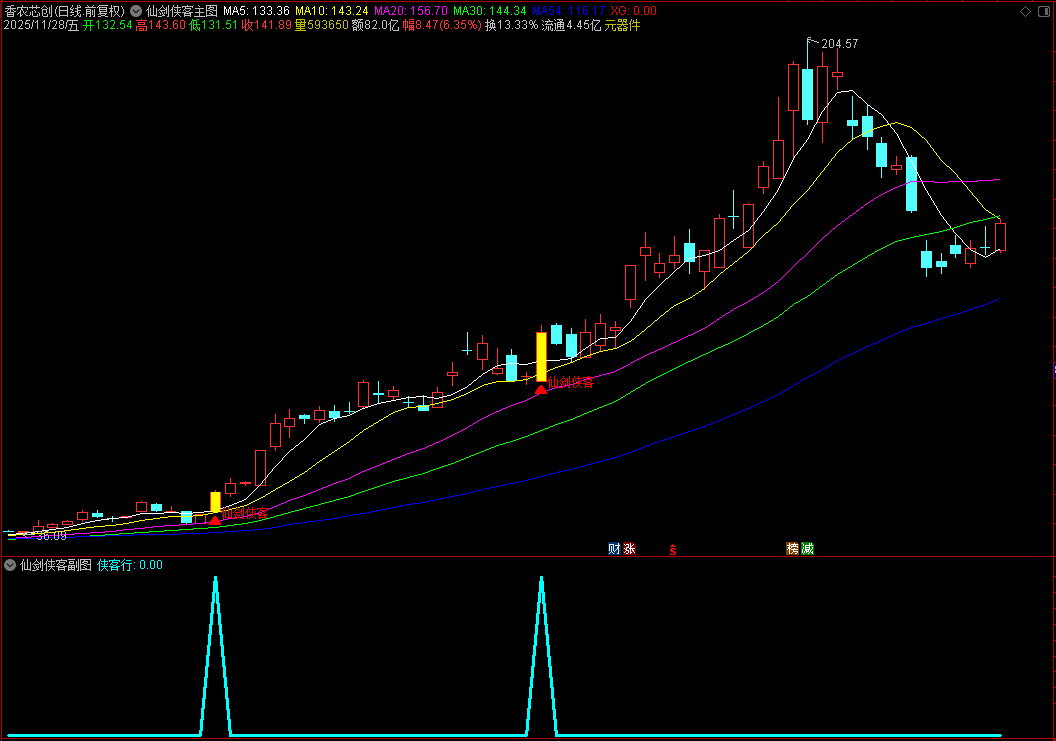Click the second 仙剑侠客 signal label
Image resolution: width=1056 pixels, height=741 pixels.
click(x=571, y=383)
